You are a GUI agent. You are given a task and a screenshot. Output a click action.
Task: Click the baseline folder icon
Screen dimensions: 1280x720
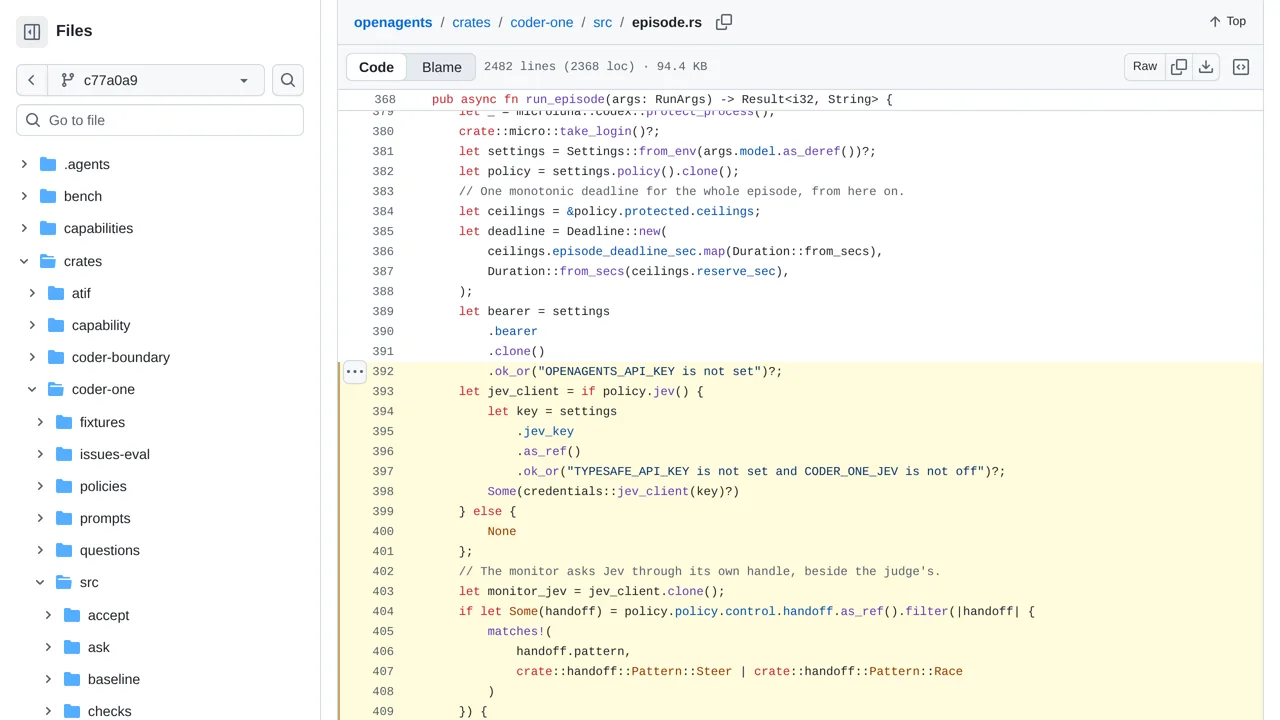72,679
